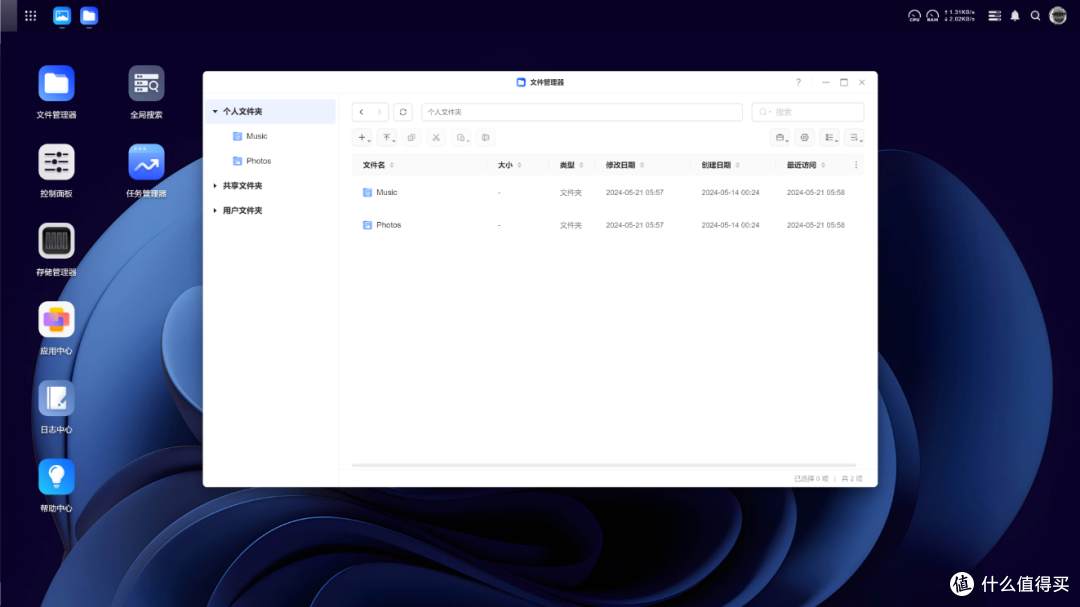Screen dimensions: 1080x607
Task: Open the upload dropdown button
Action: pyautogui.click(x=387, y=138)
